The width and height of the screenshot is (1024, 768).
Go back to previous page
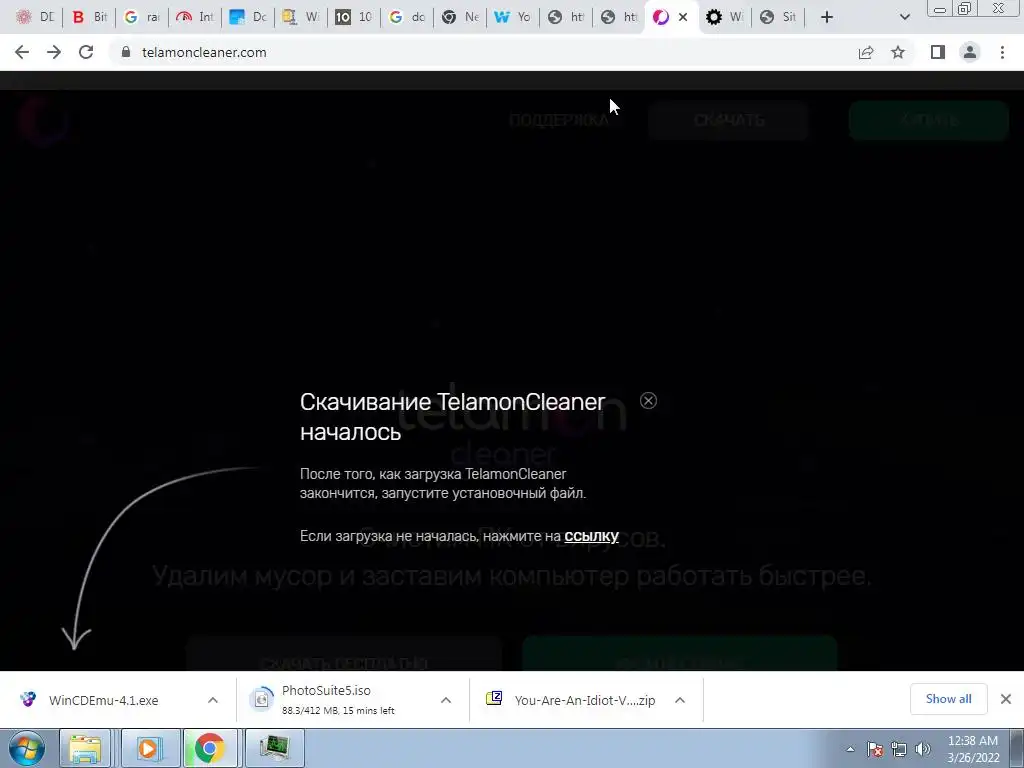tap(22, 52)
